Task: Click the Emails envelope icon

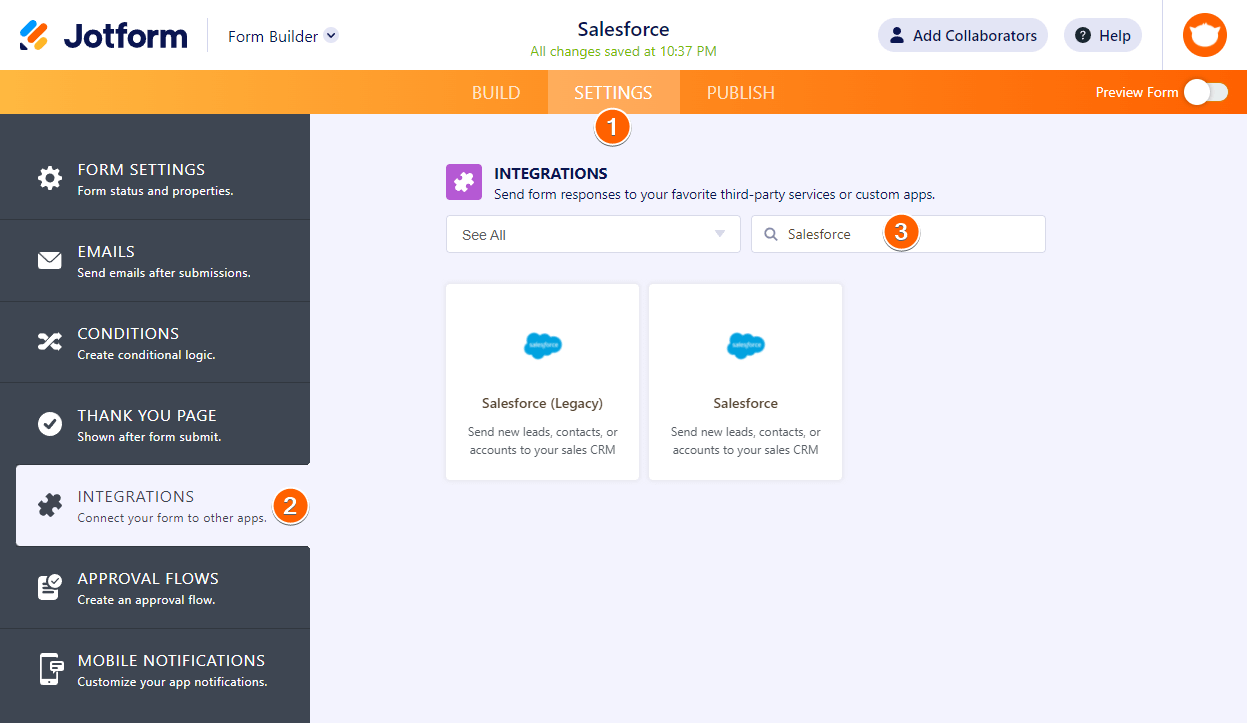Action: pyautogui.click(x=49, y=261)
